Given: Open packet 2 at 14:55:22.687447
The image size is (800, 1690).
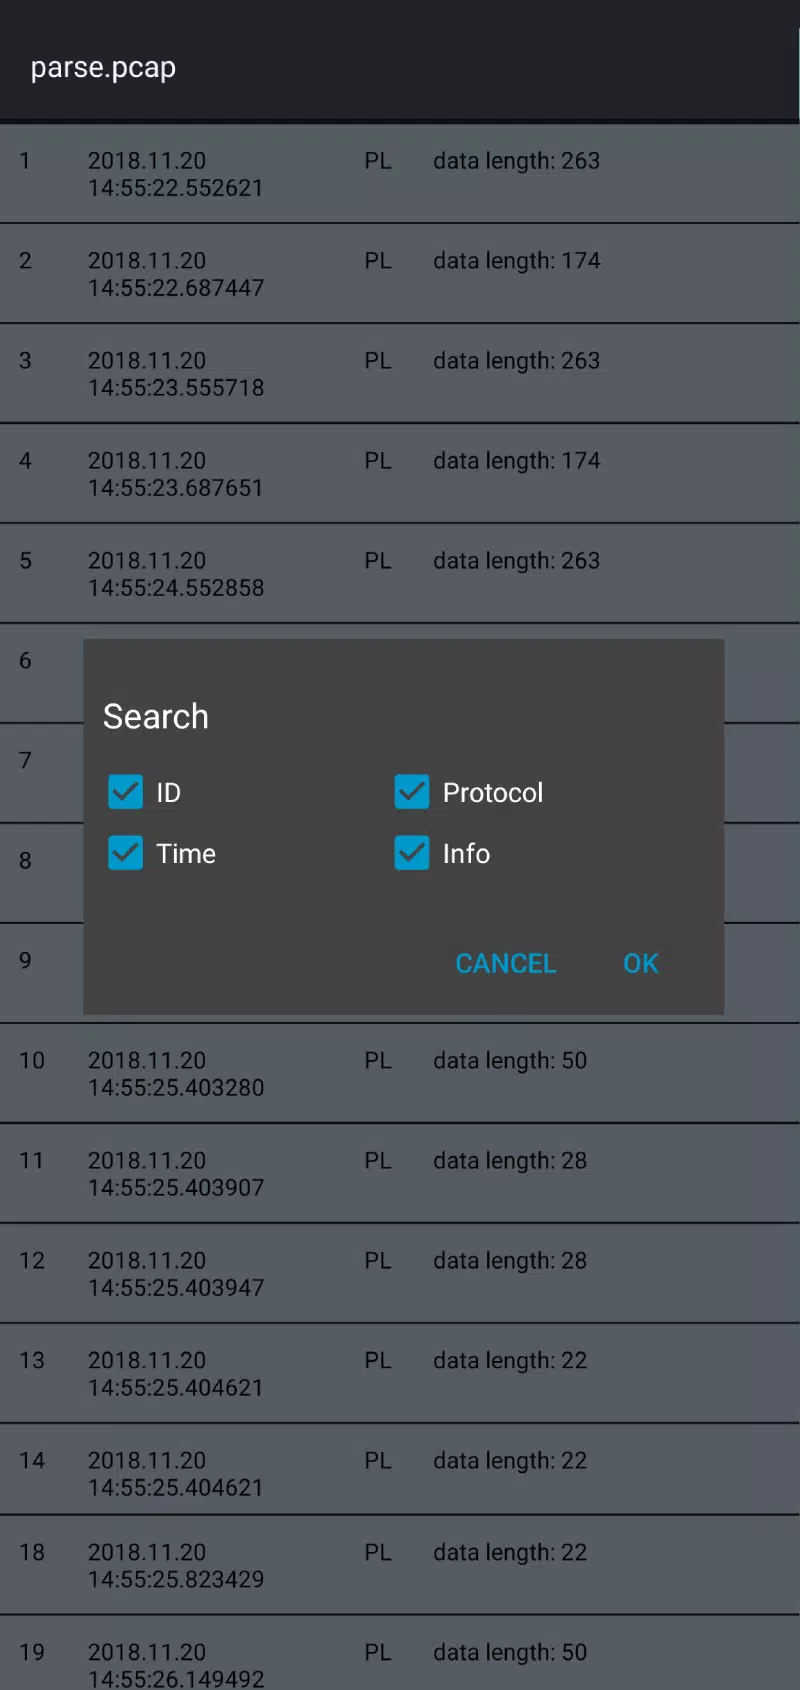Looking at the screenshot, I should point(400,274).
